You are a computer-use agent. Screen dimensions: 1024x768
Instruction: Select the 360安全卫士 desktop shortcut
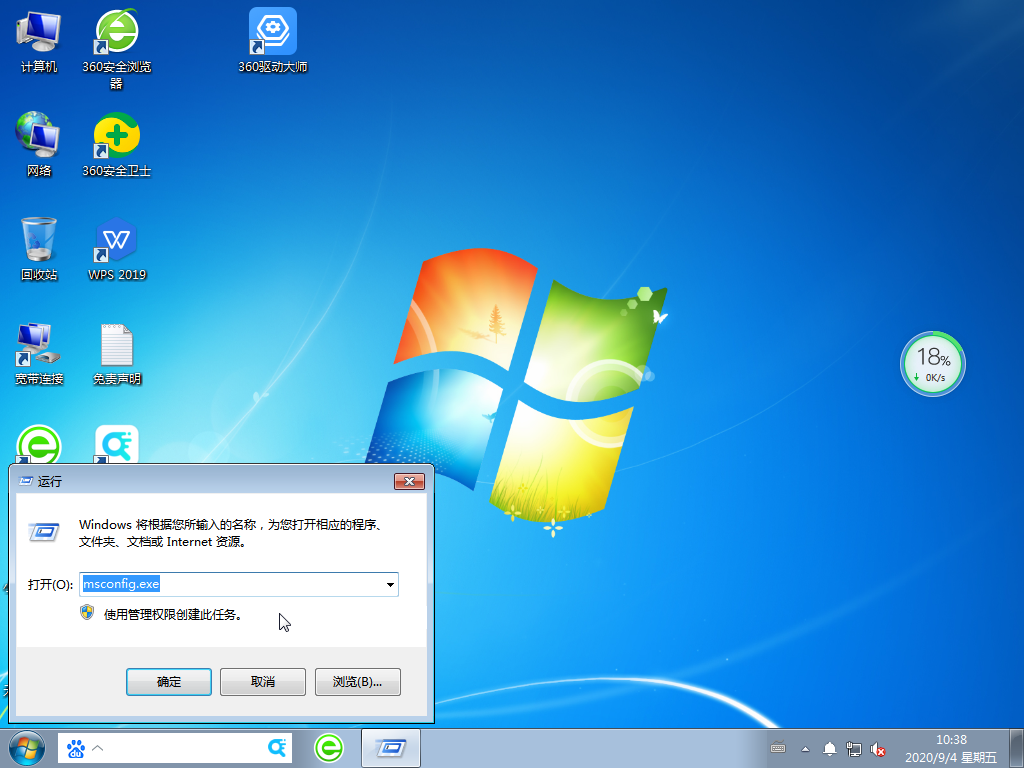tap(116, 144)
